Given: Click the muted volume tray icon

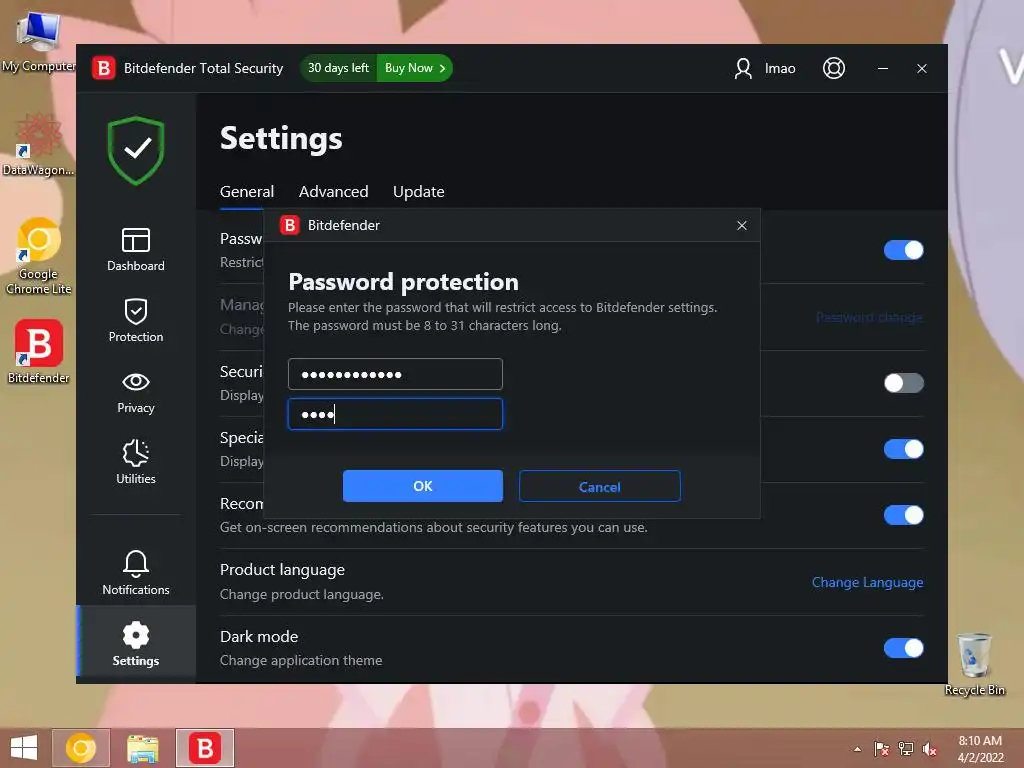Looking at the screenshot, I should 929,749.
